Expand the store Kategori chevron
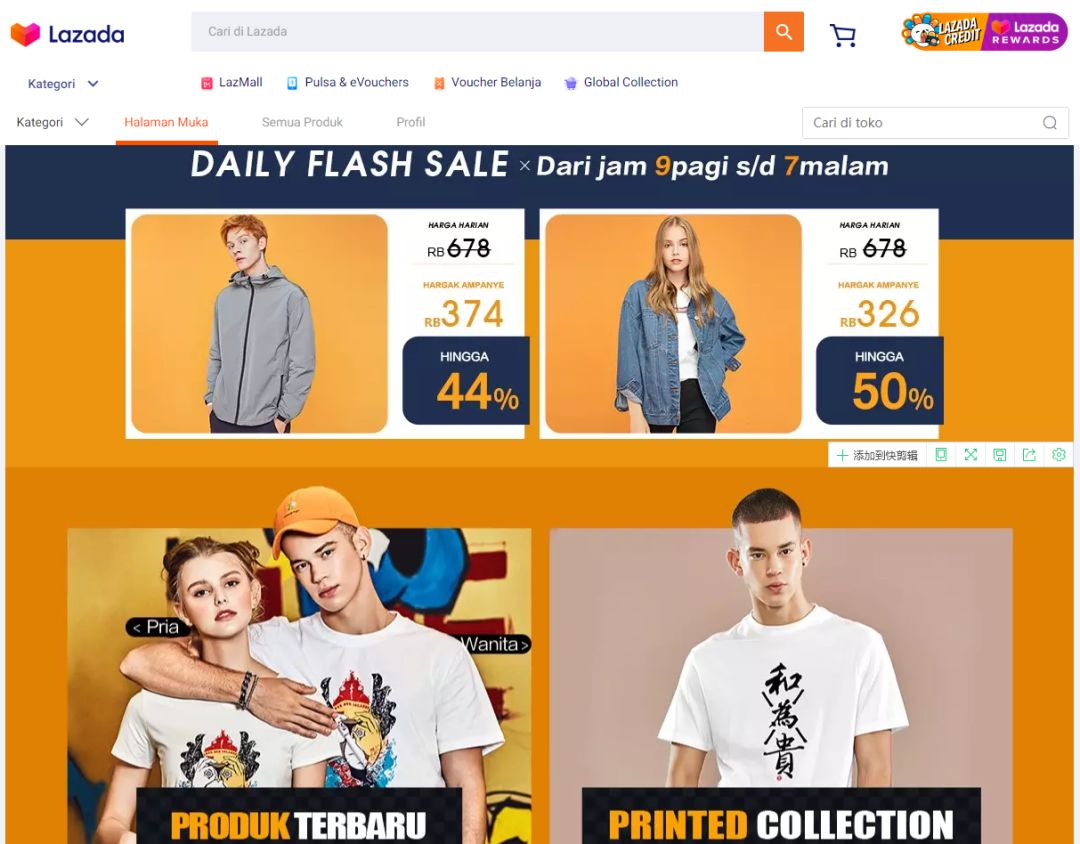 point(81,122)
